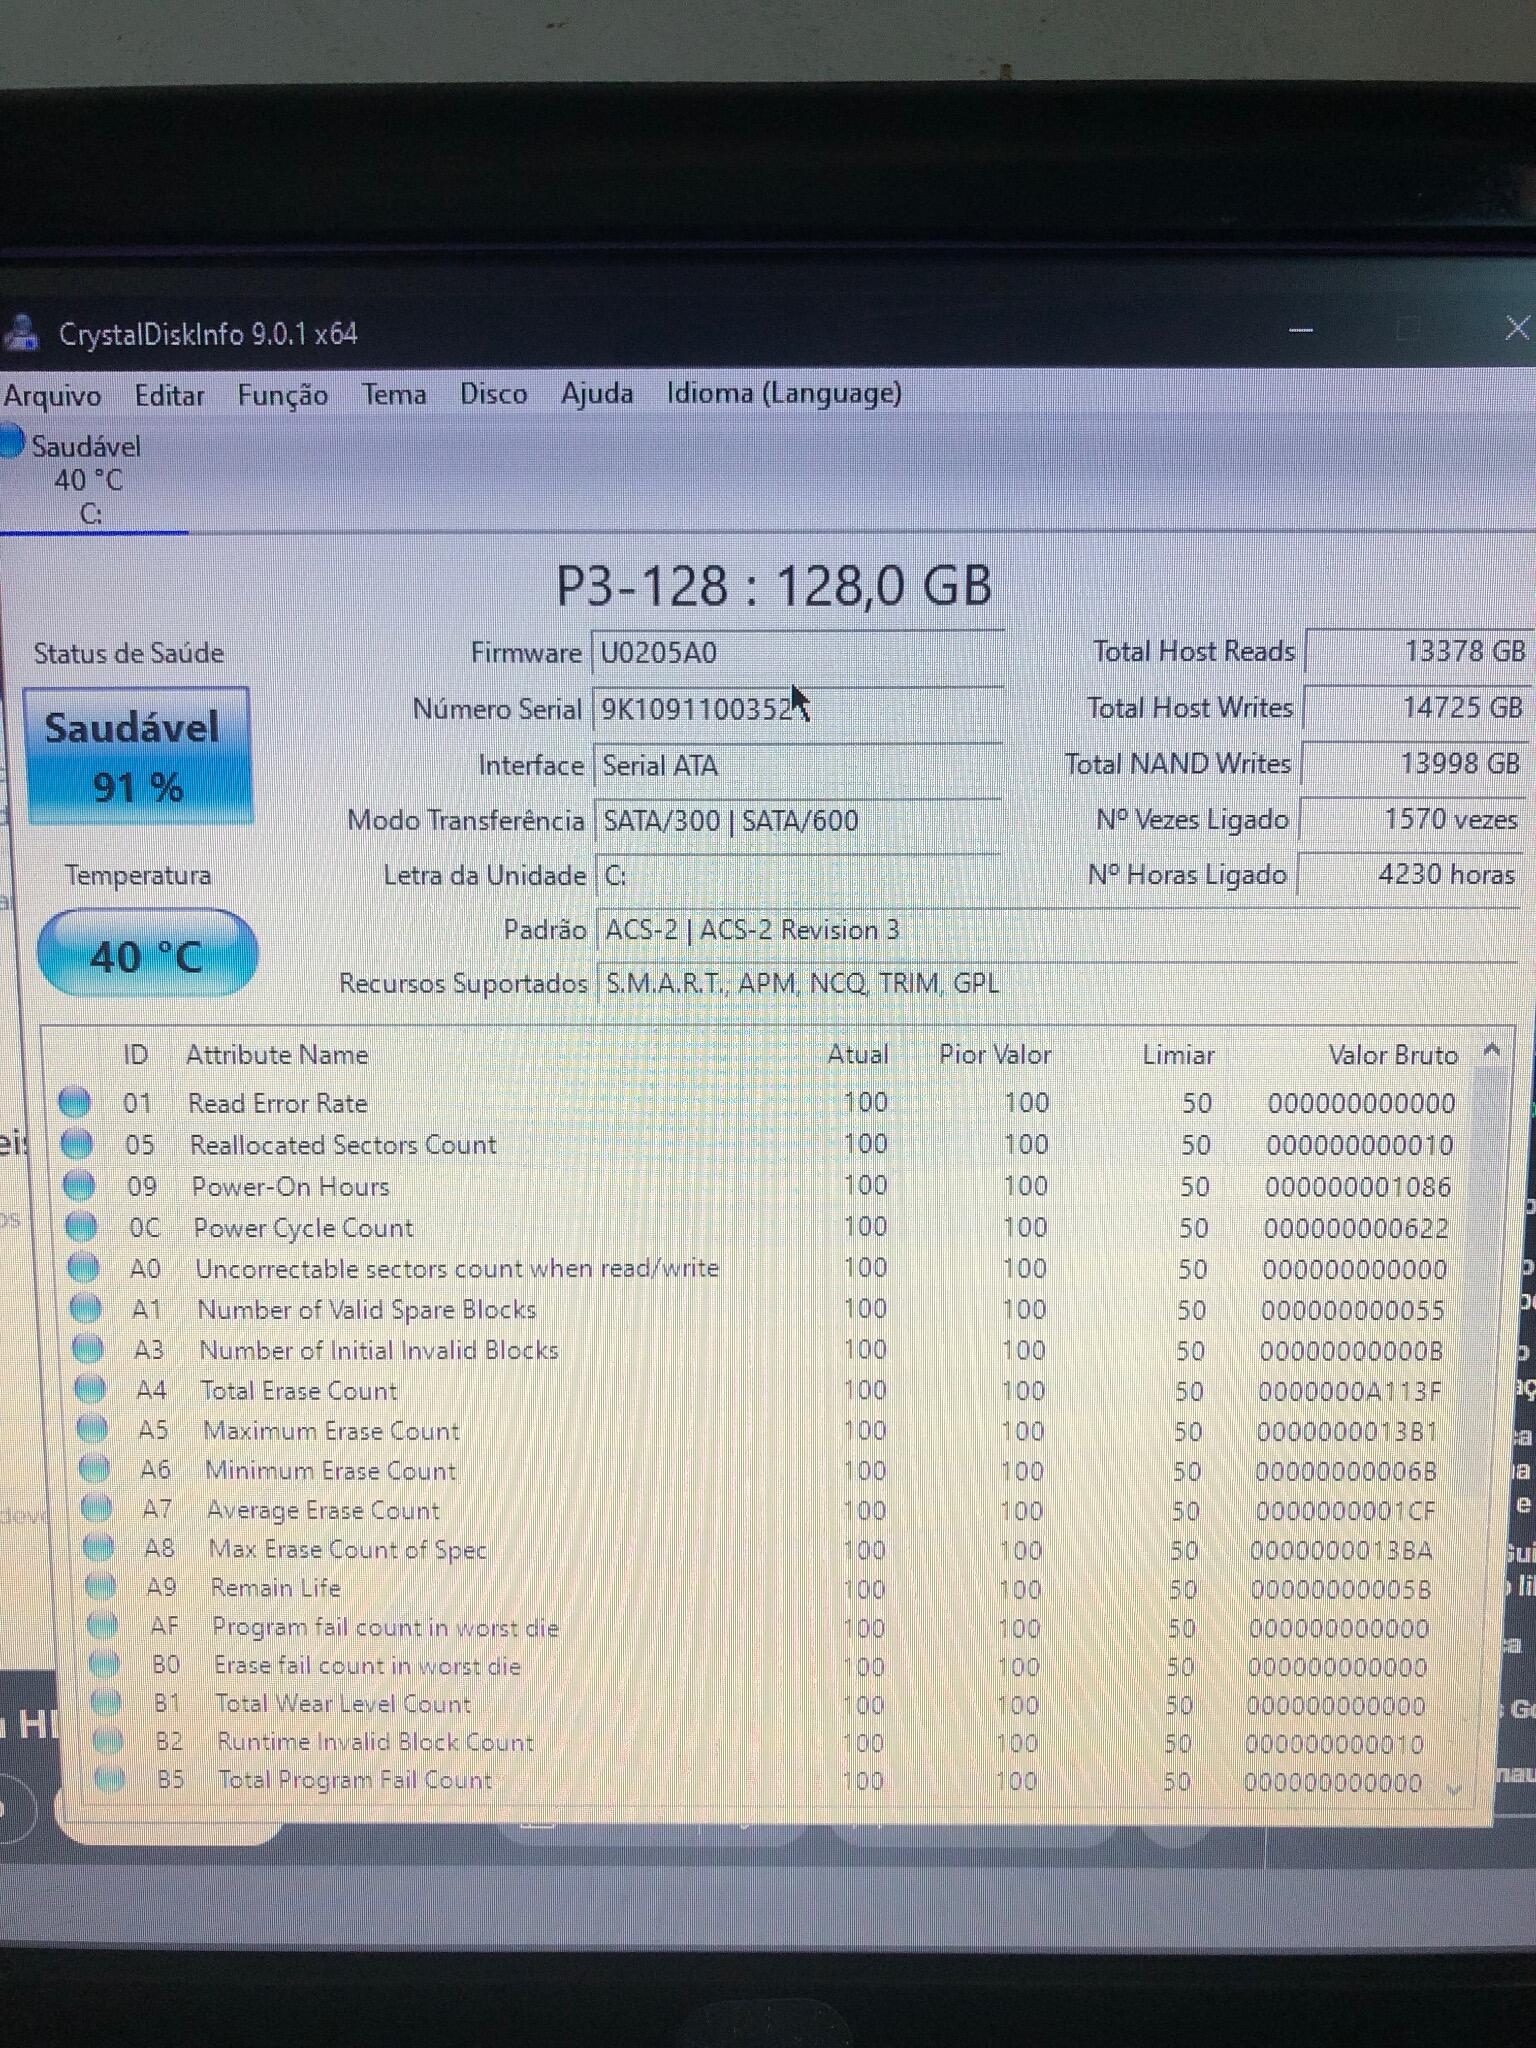This screenshot has height=2048, width=1536.
Task: Open the Função menu
Action: pos(283,396)
